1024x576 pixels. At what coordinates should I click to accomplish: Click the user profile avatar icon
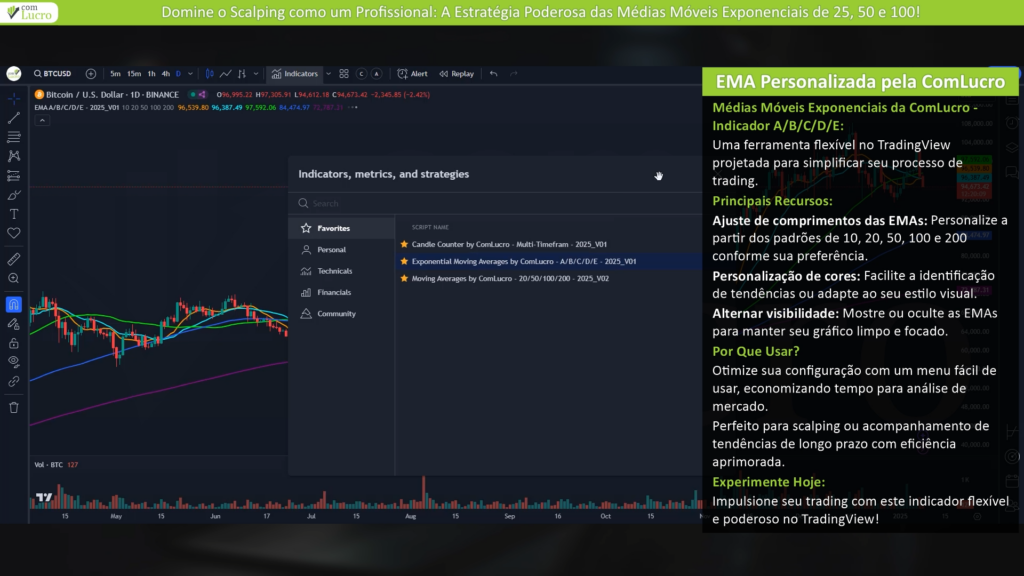pyautogui.click(x=14, y=74)
